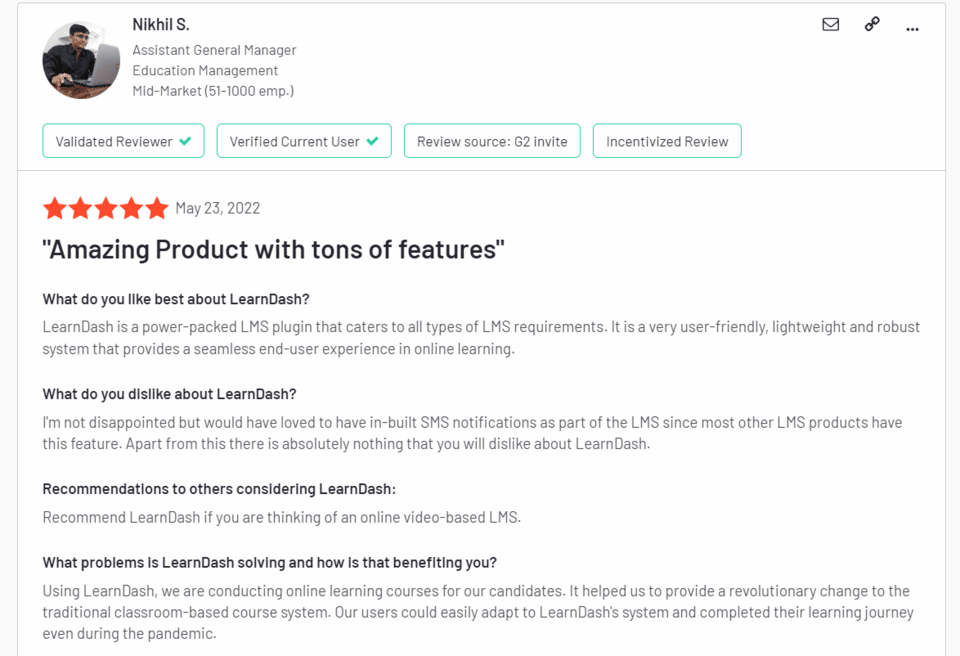Open the reviewer's profile photo
Image resolution: width=960 pixels, height=656 pixels.
click(x=81, y=60)
